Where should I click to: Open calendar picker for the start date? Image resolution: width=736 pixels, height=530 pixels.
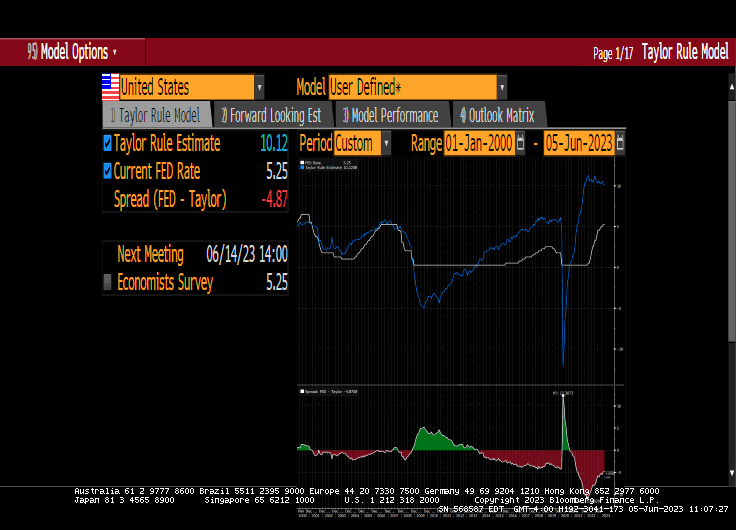[520, 144]
